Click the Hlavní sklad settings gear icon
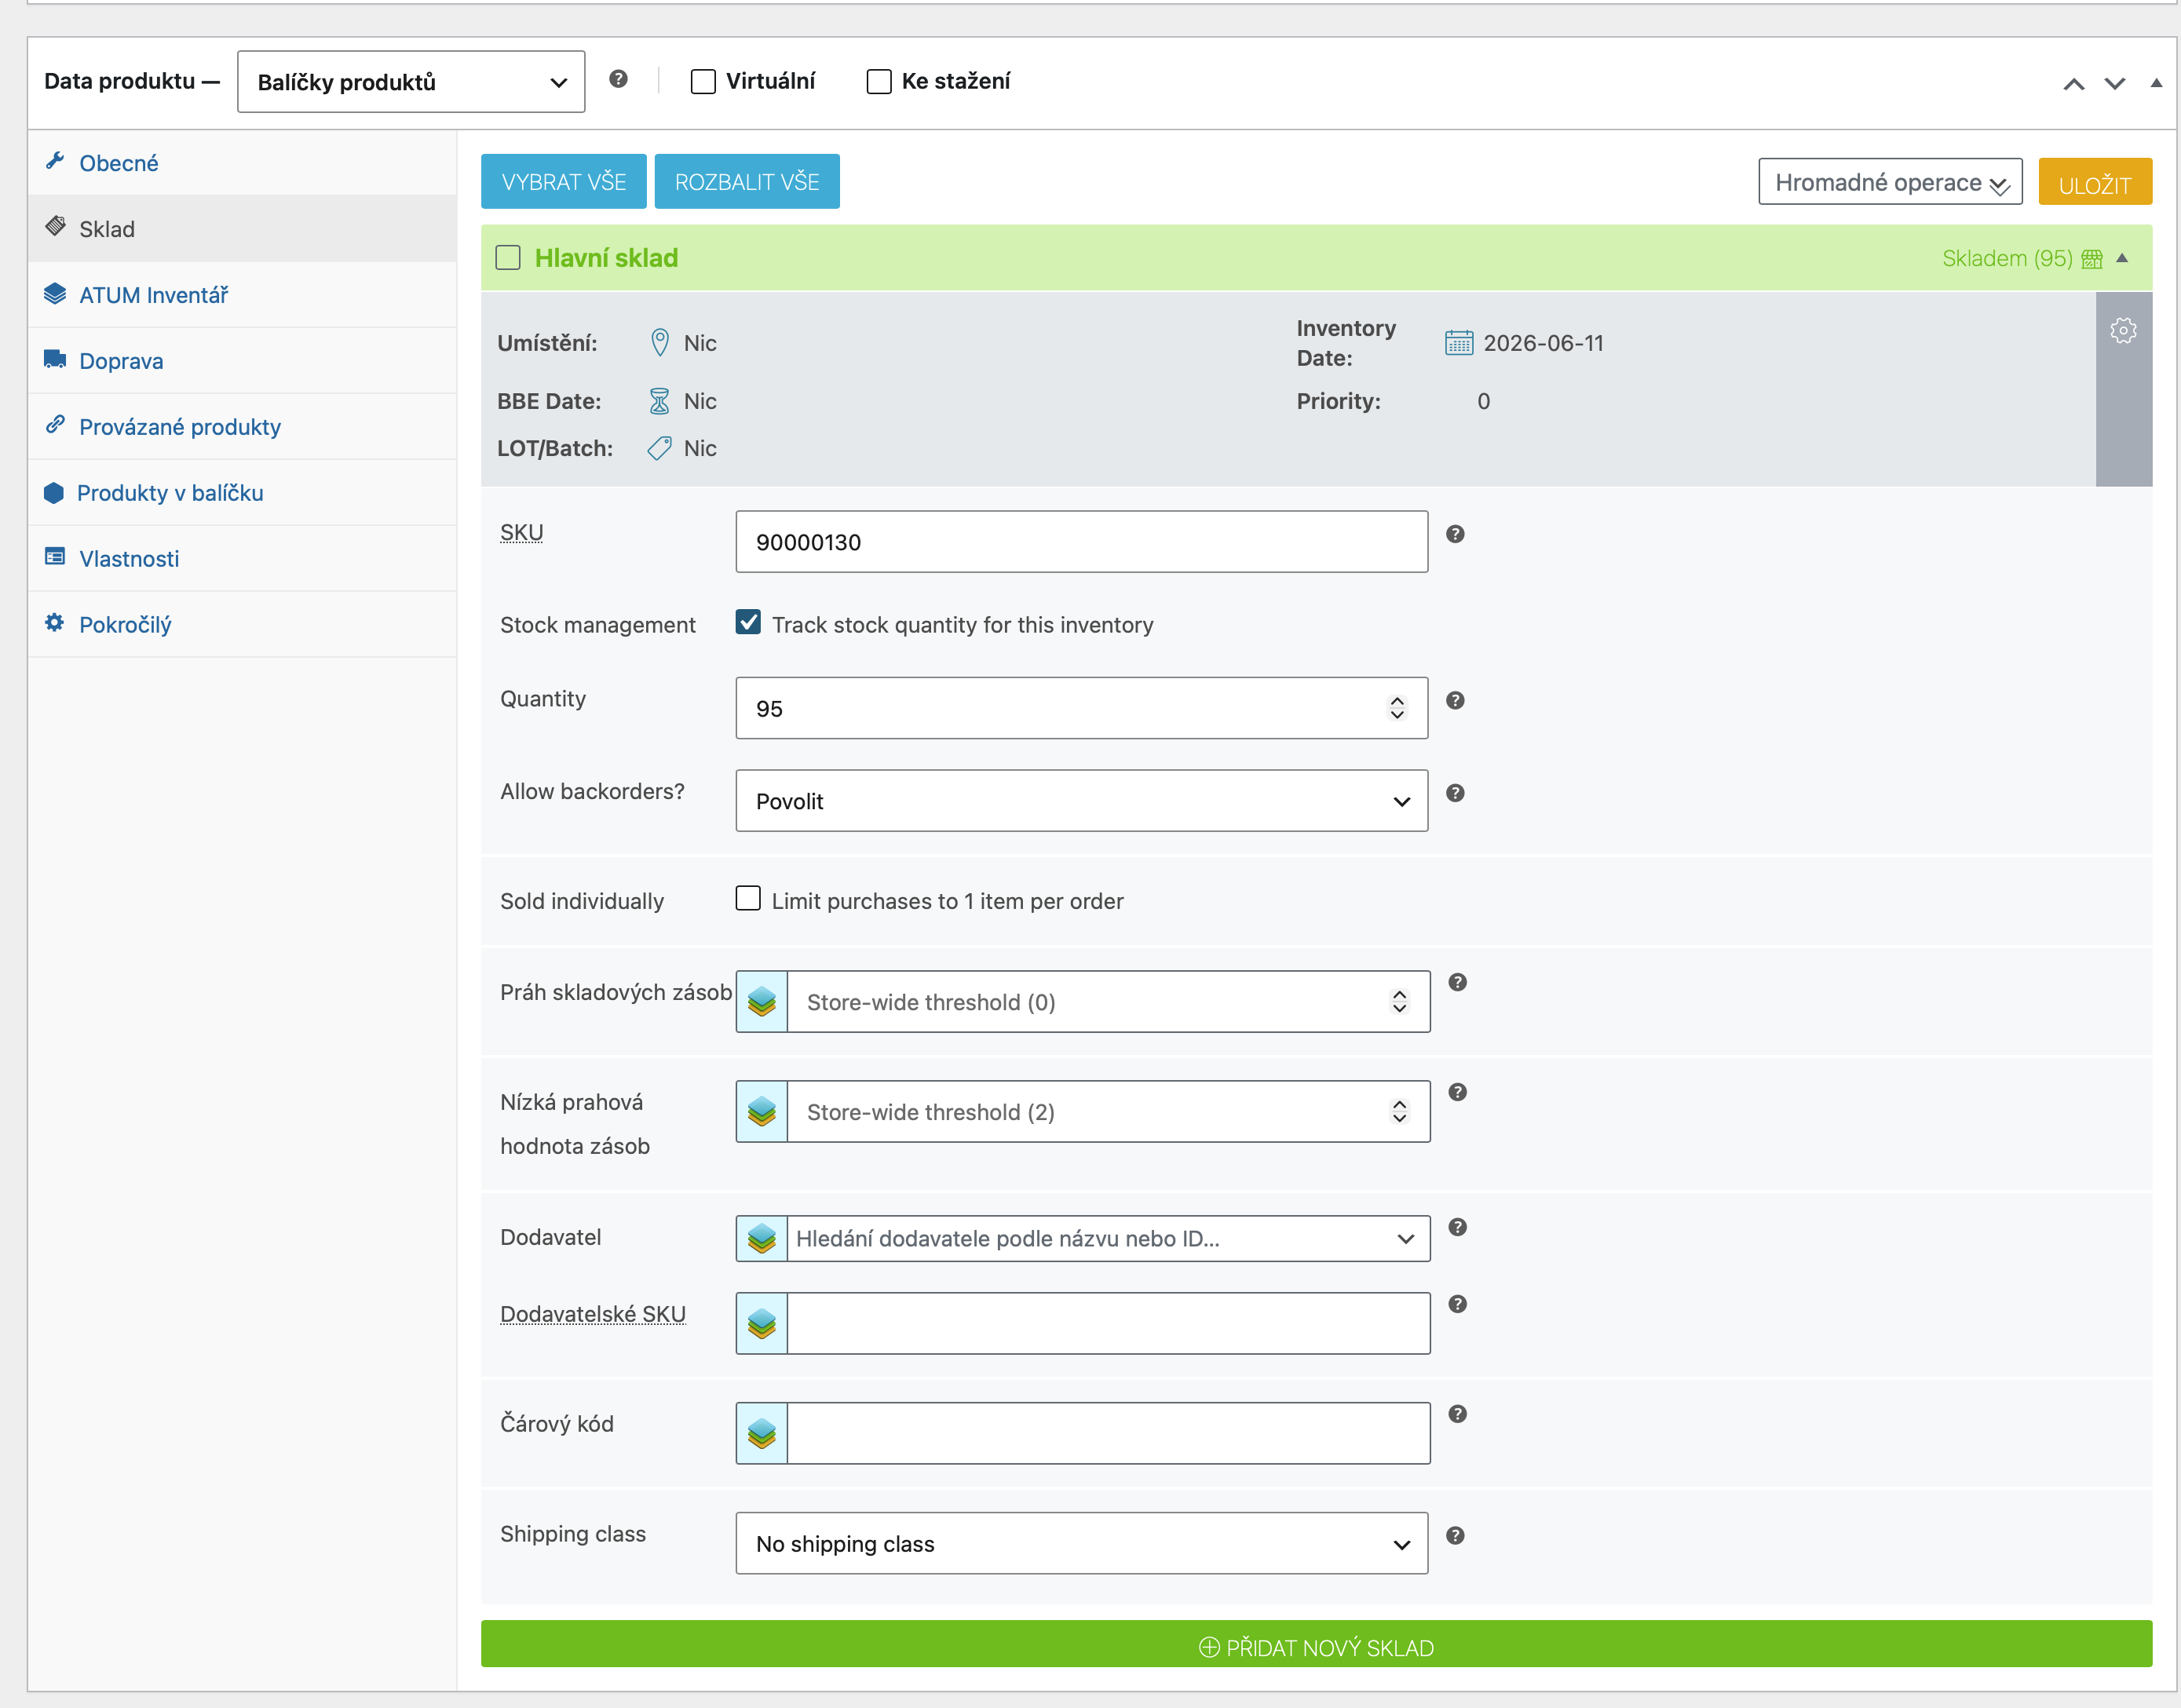The width and height of the screenshot is (2181, 1708). click(2123, 330)
